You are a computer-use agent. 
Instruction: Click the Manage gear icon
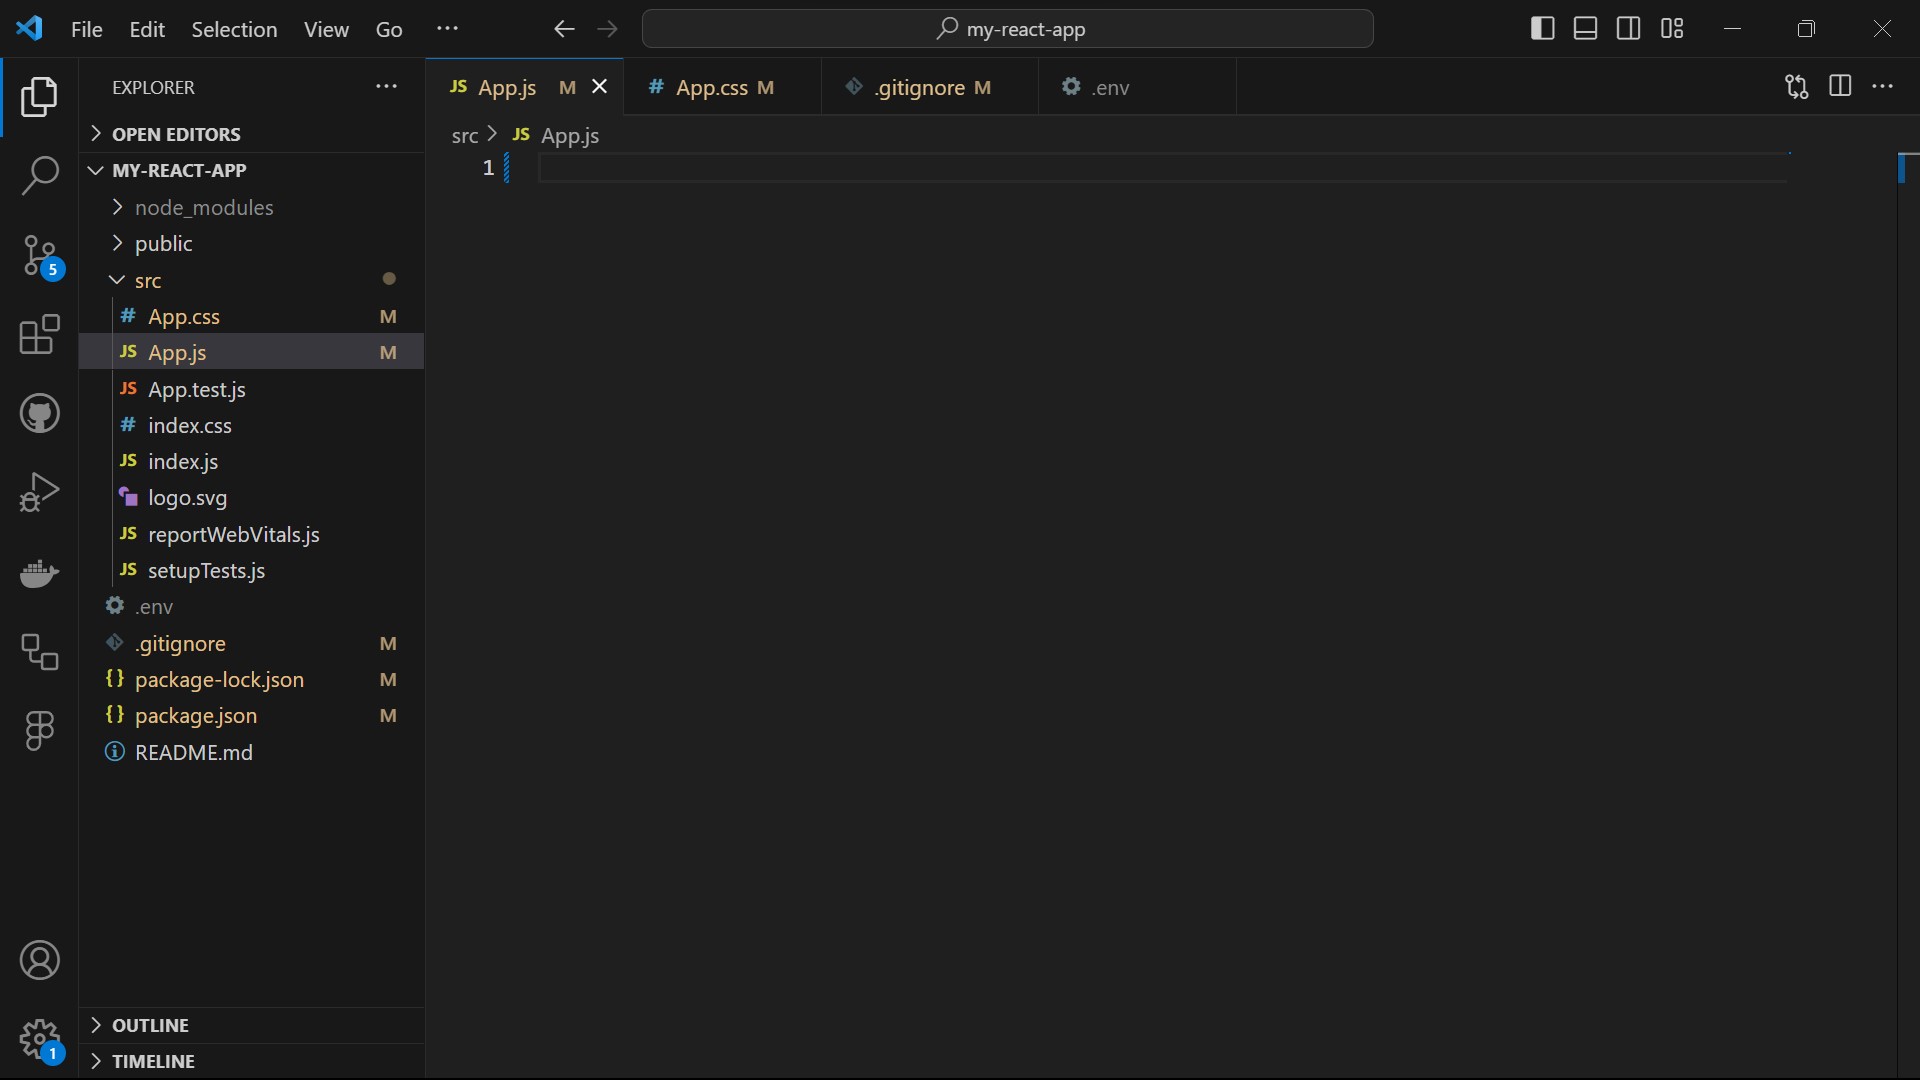(x=38, y=1040)
